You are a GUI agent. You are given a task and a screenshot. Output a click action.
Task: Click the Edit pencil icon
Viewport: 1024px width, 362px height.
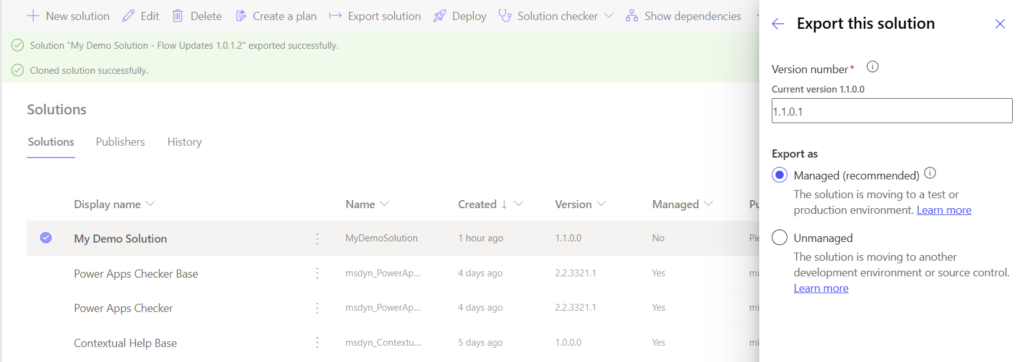(129, 16)
